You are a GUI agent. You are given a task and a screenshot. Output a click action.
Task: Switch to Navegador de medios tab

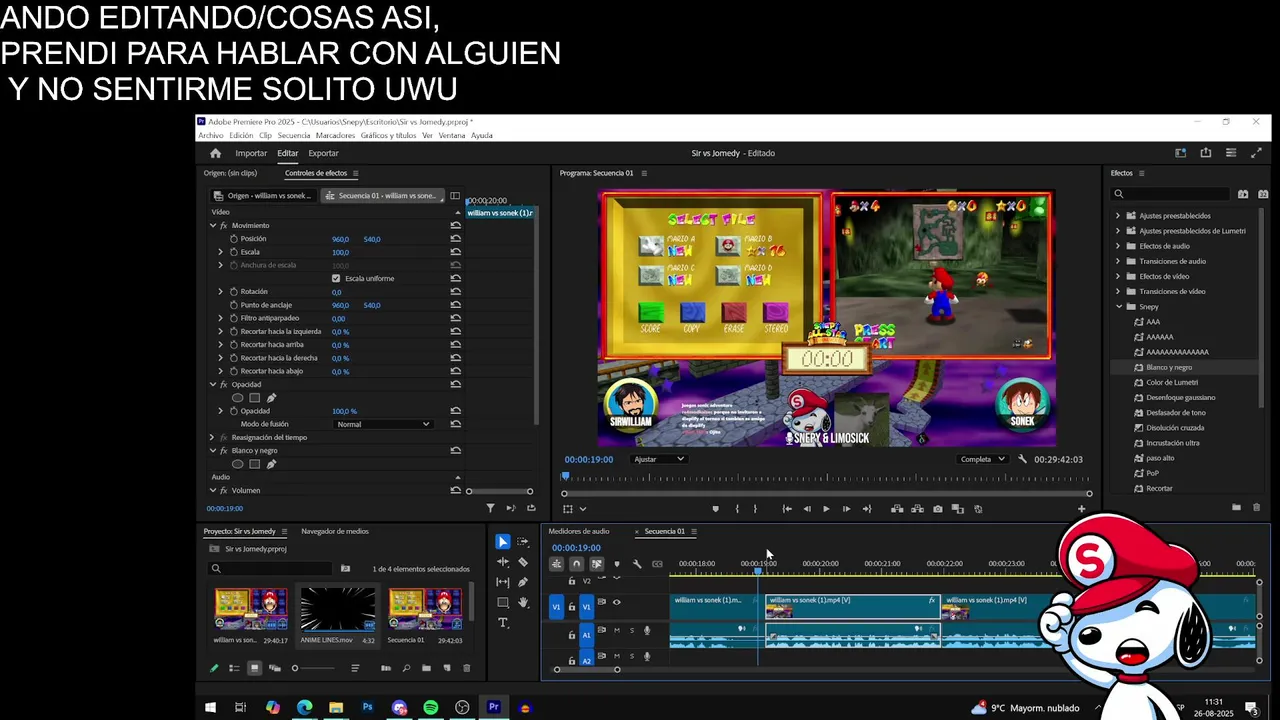pos(335,531)
